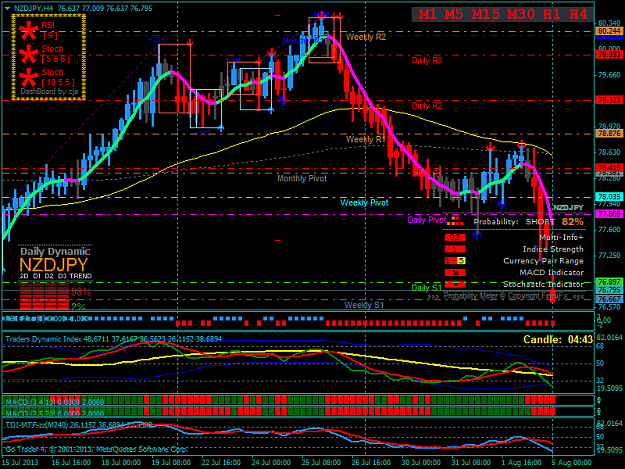The image size is (625, 469).
Task: Click the Weekly S1 label
Action: 364,305
